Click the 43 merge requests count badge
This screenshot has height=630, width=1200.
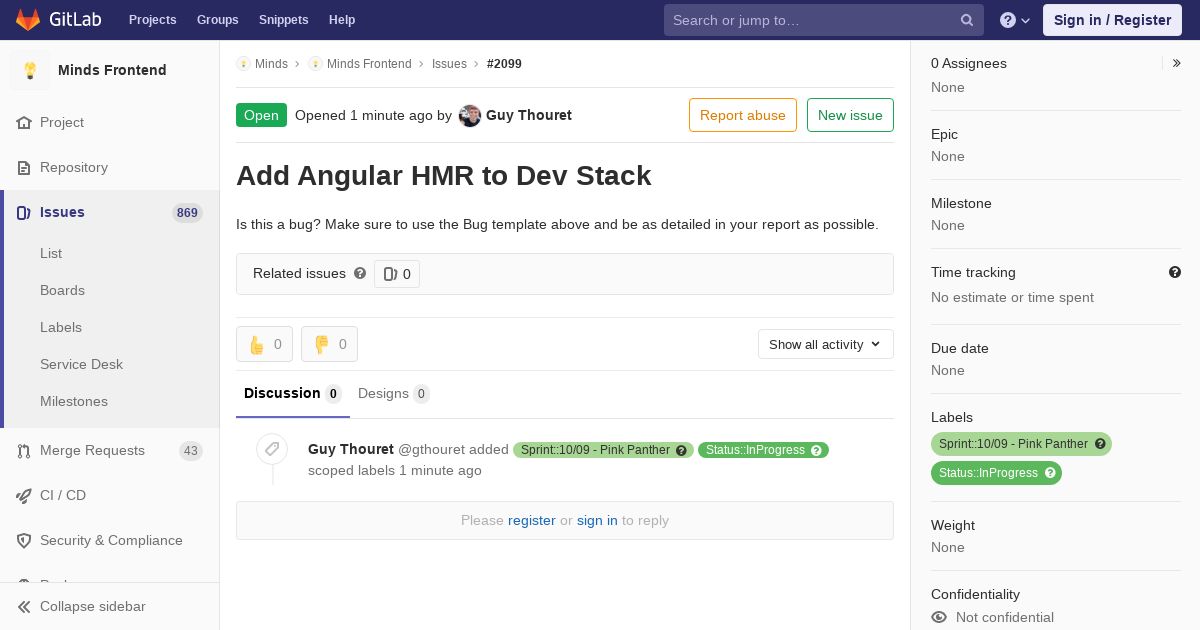coord(191,451)
